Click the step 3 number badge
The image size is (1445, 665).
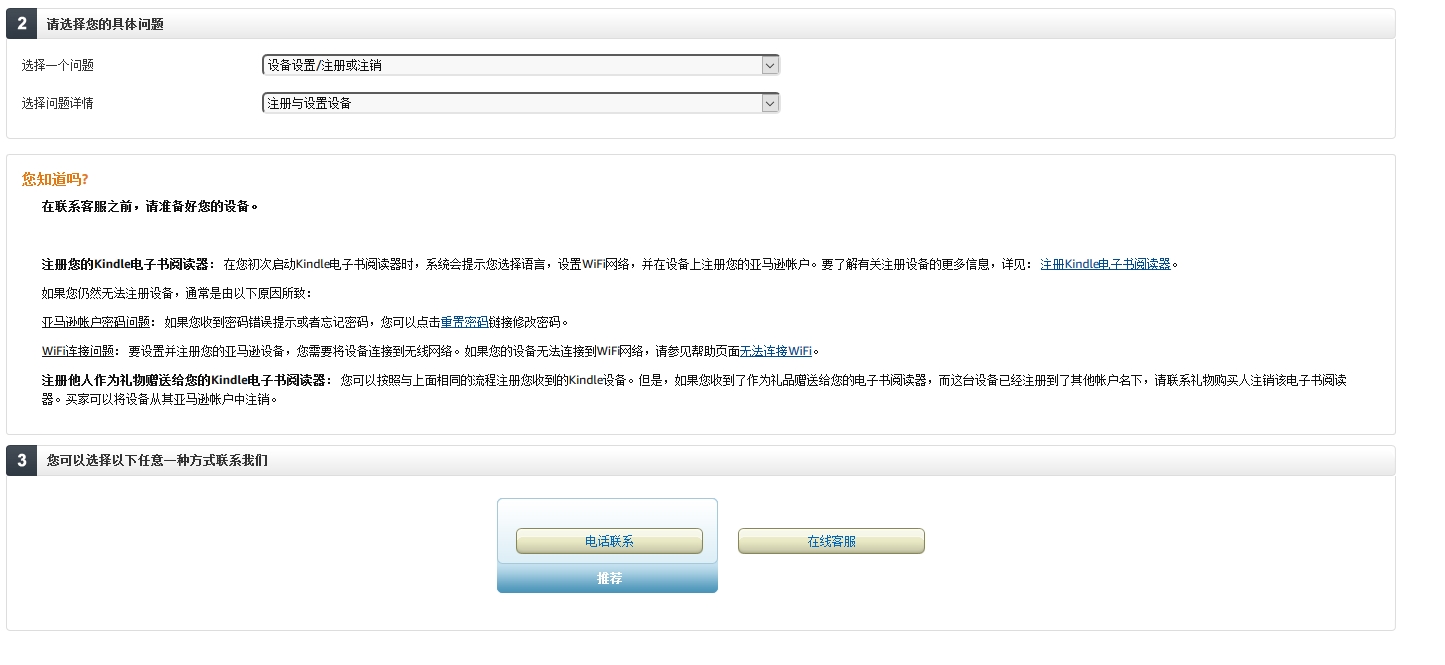(x=24, y=460)
